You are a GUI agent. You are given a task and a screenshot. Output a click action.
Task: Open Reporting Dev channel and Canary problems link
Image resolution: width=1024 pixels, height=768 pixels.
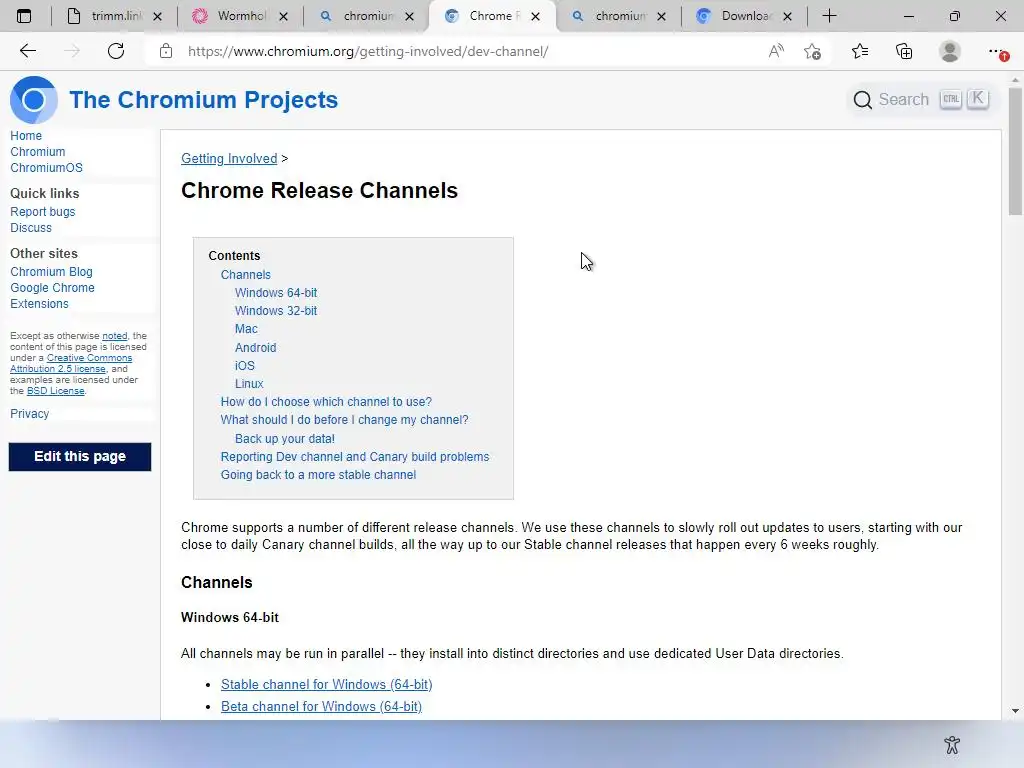point(355,456)
